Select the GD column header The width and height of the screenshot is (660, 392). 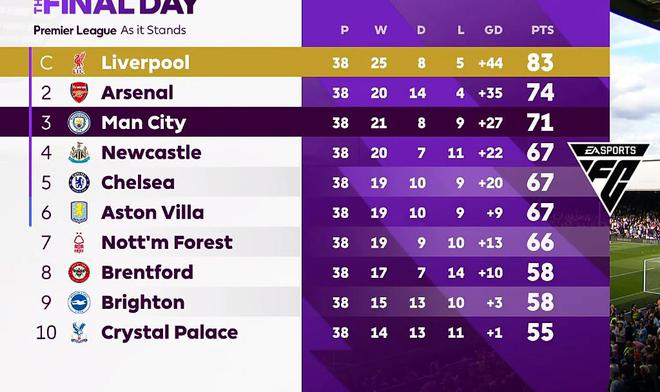[493, 30]
